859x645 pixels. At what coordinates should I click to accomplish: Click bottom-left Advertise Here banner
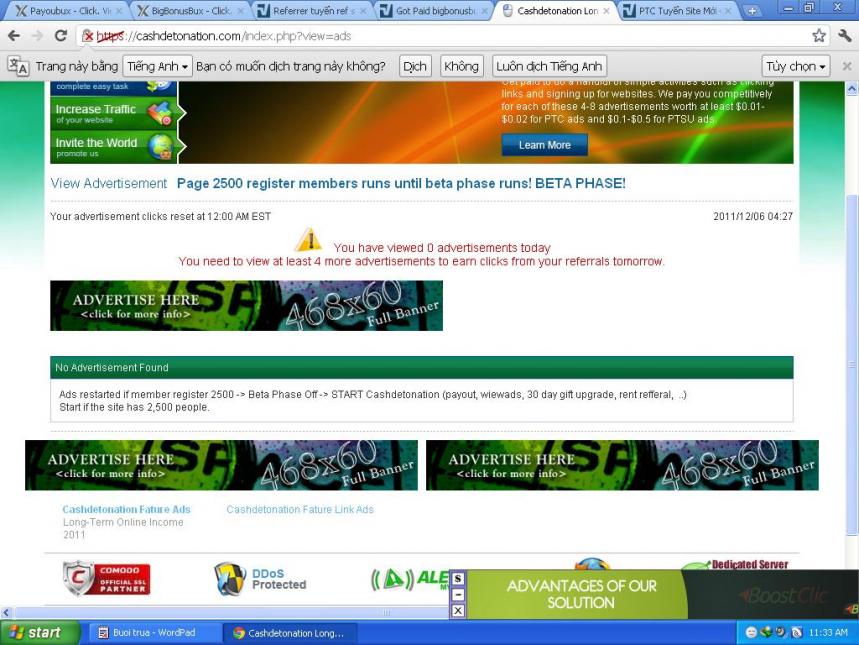pos(221,465)
